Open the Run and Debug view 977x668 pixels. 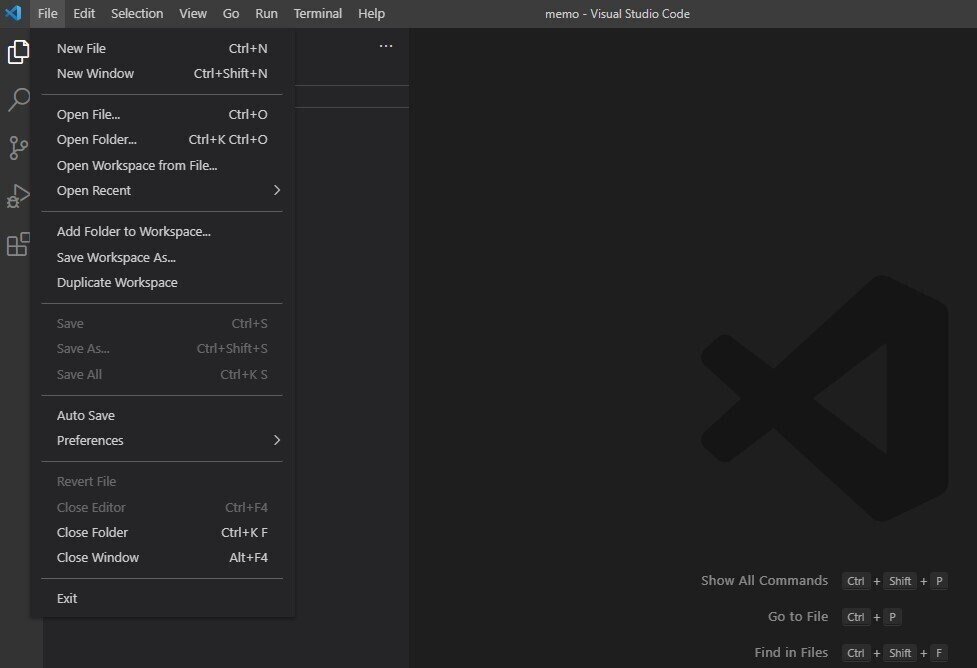point(18,196)
